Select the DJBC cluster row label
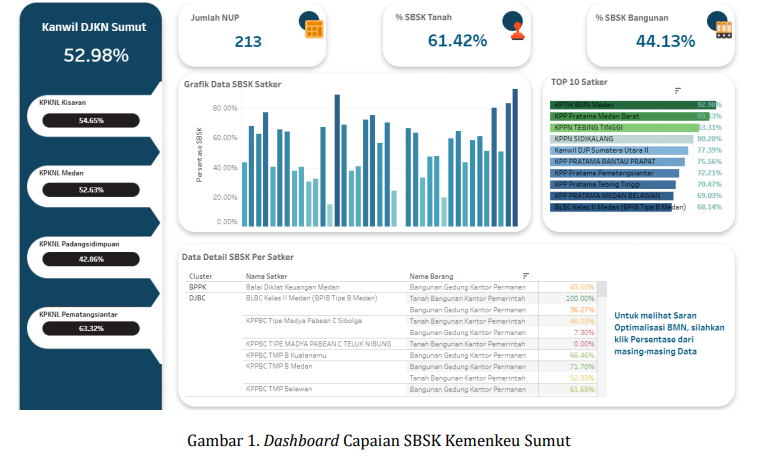Screen dimensions: 759x460 tap(200, 298)
